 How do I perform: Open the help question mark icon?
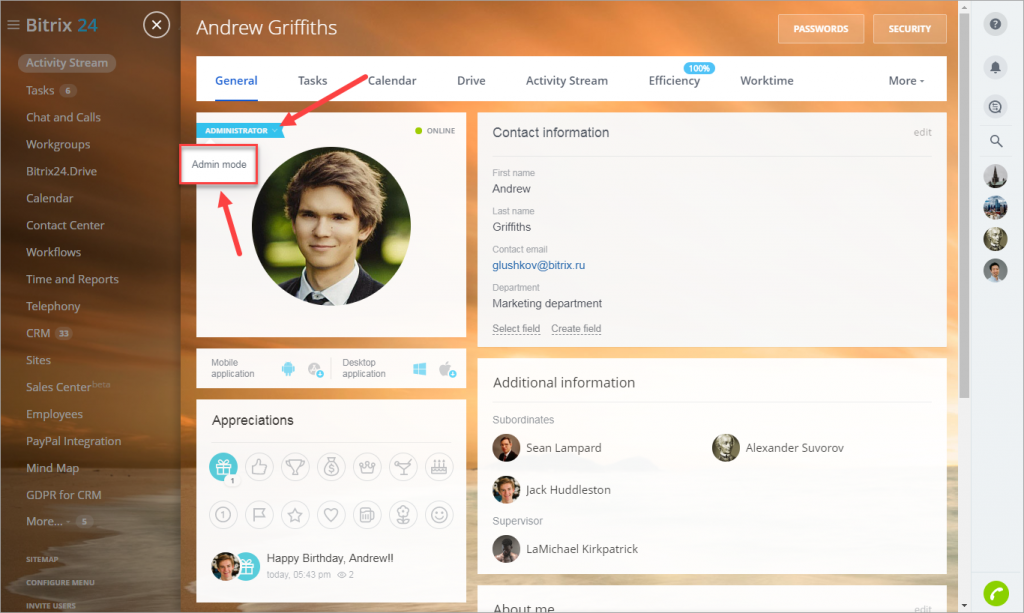[x=995, y=24]
